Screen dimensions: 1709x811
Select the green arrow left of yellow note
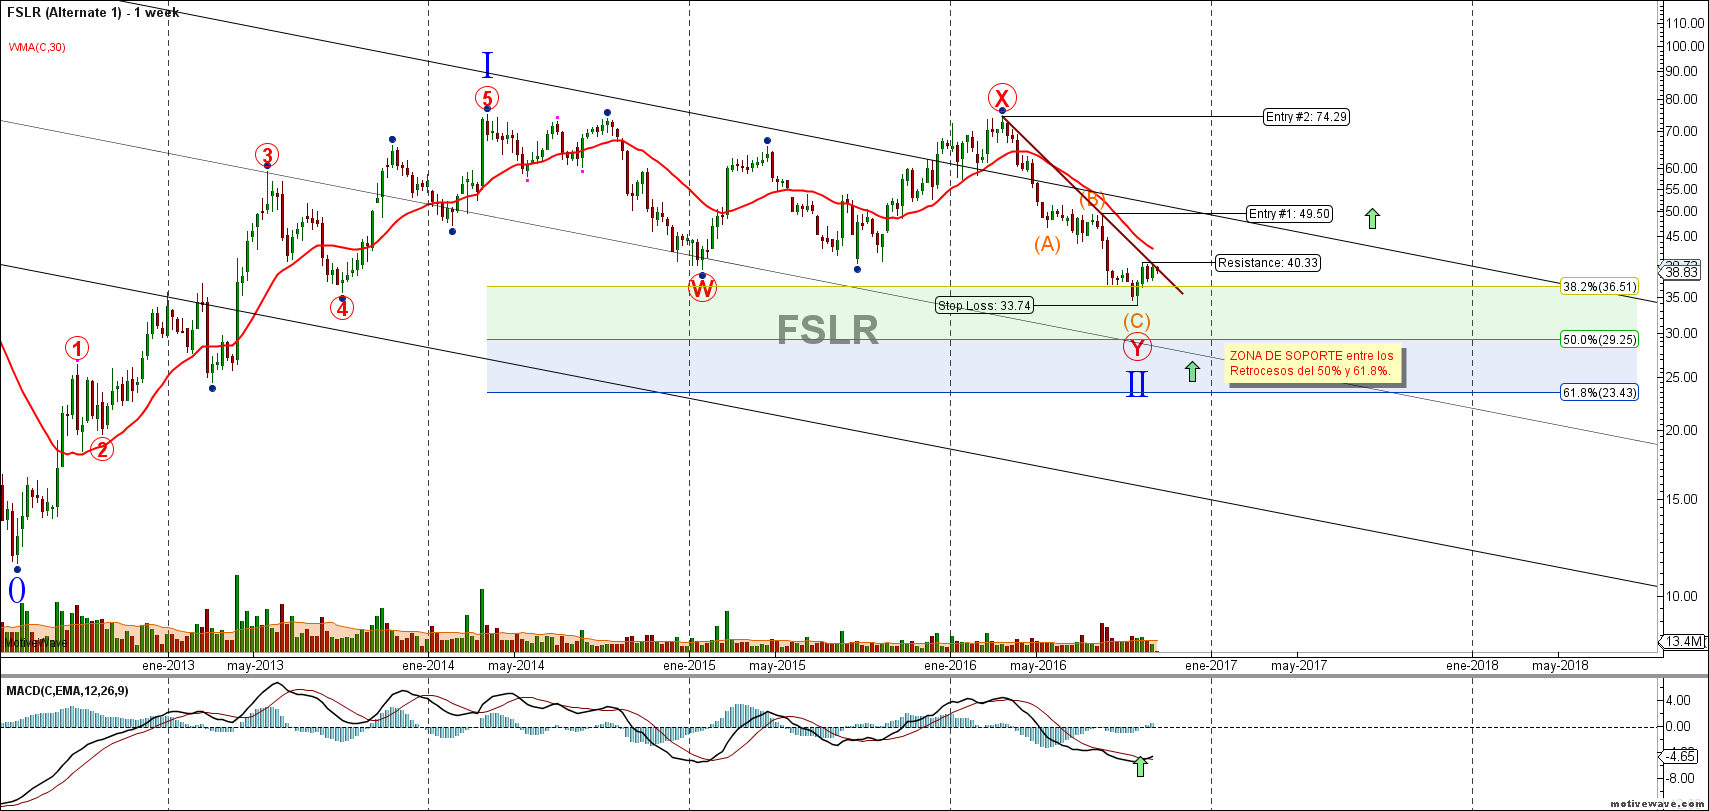[x=1191, y=372]
